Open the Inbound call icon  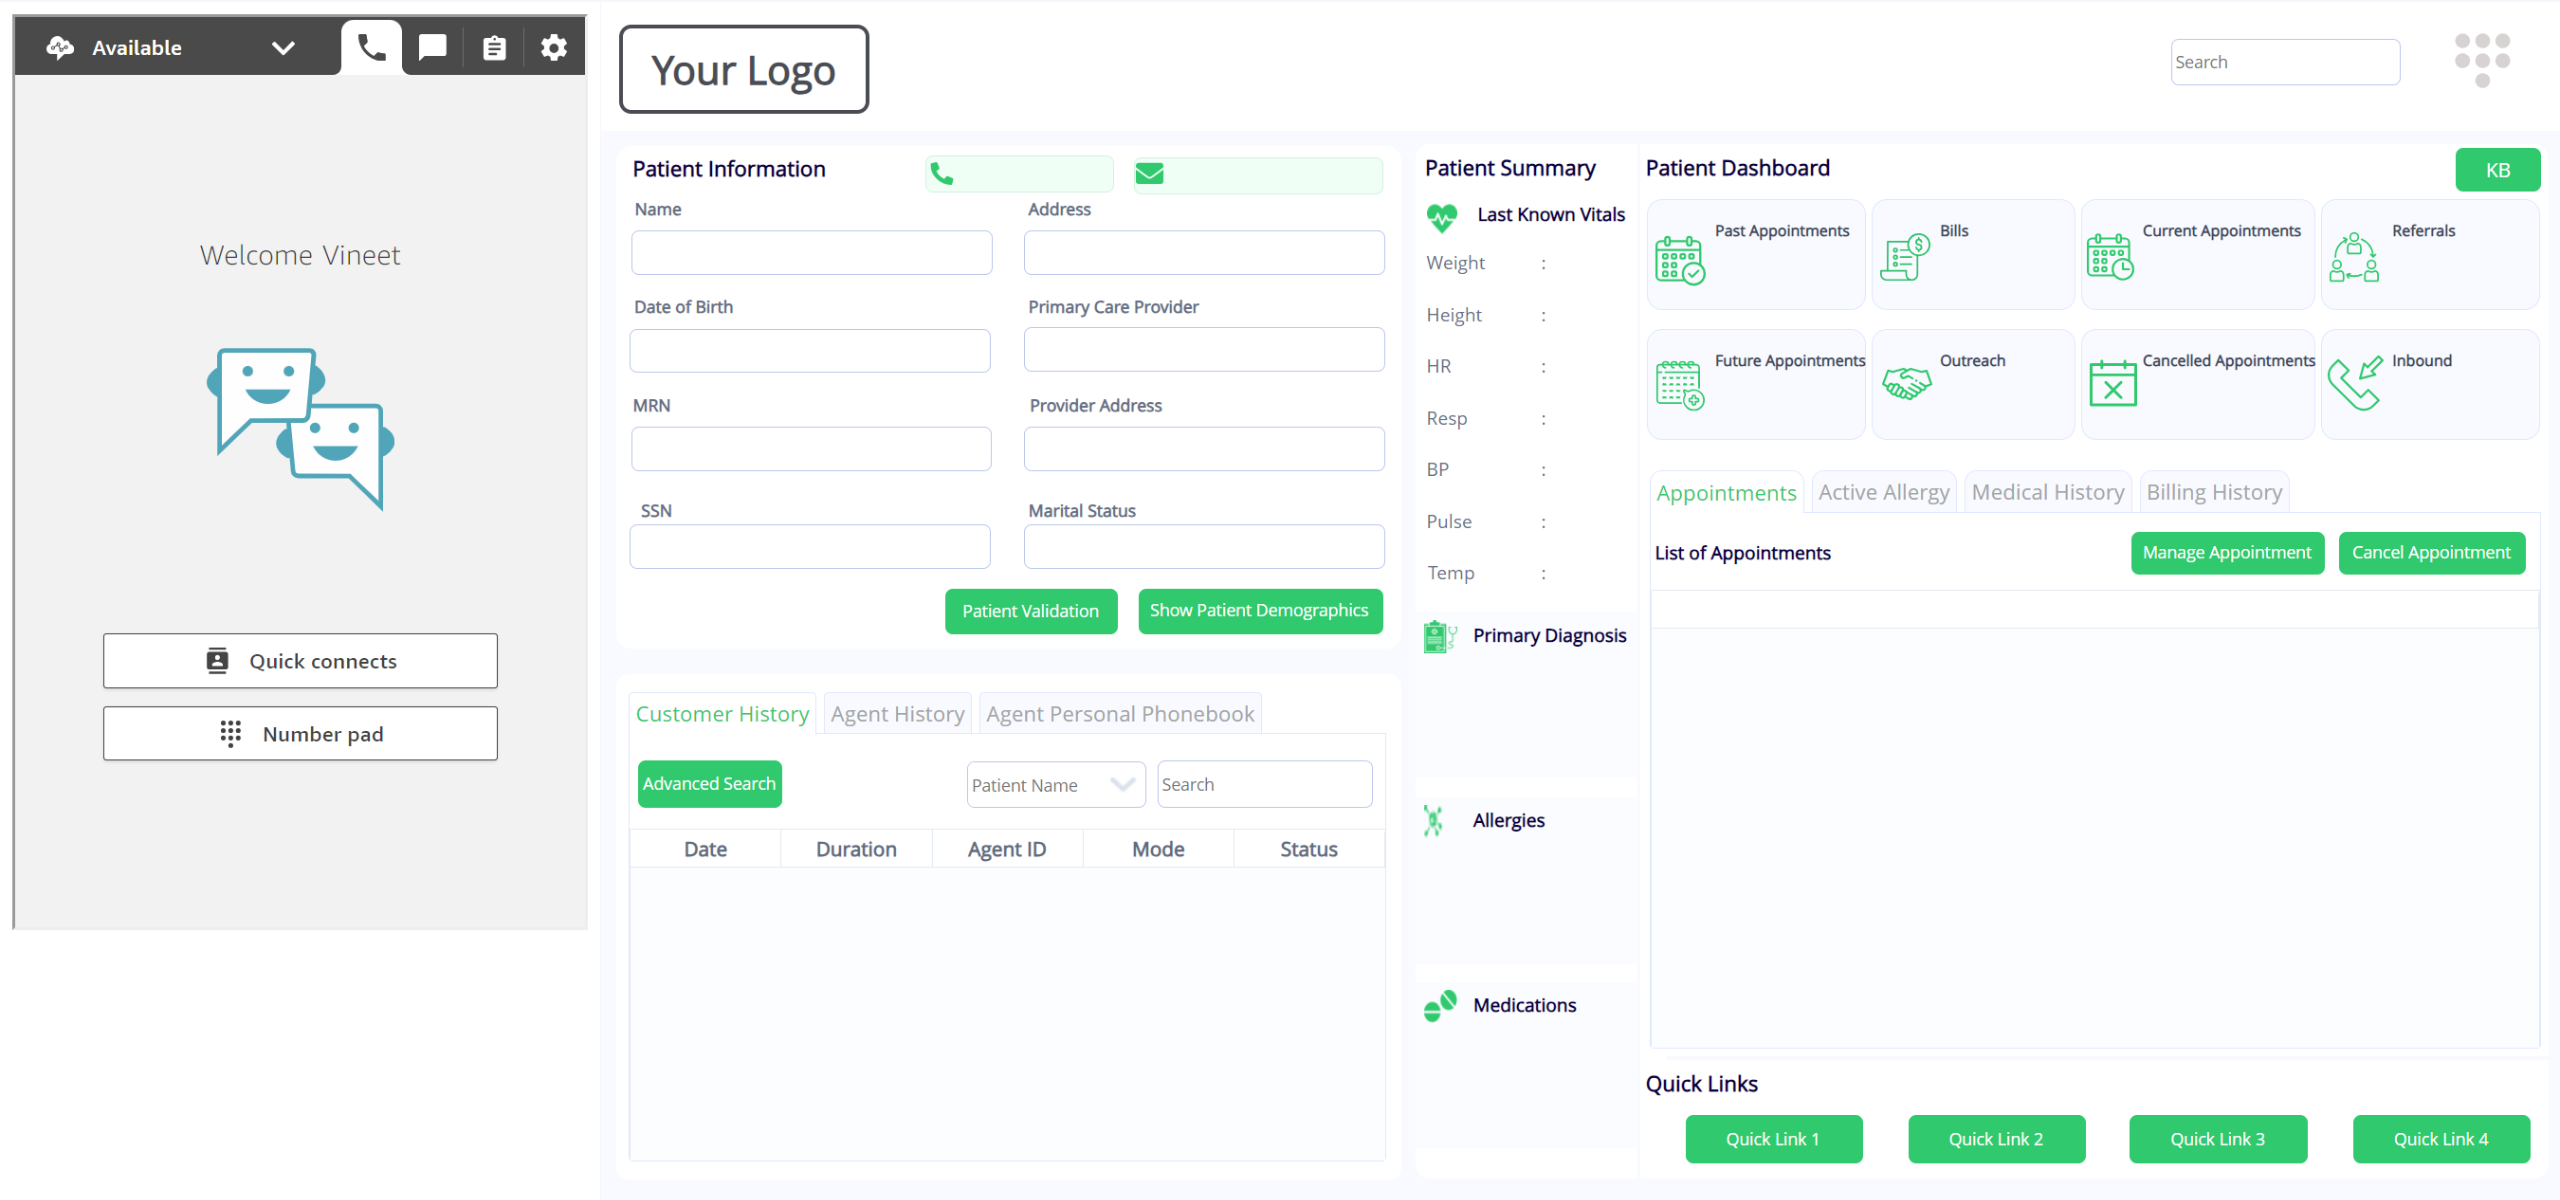tap(2354, 384)
